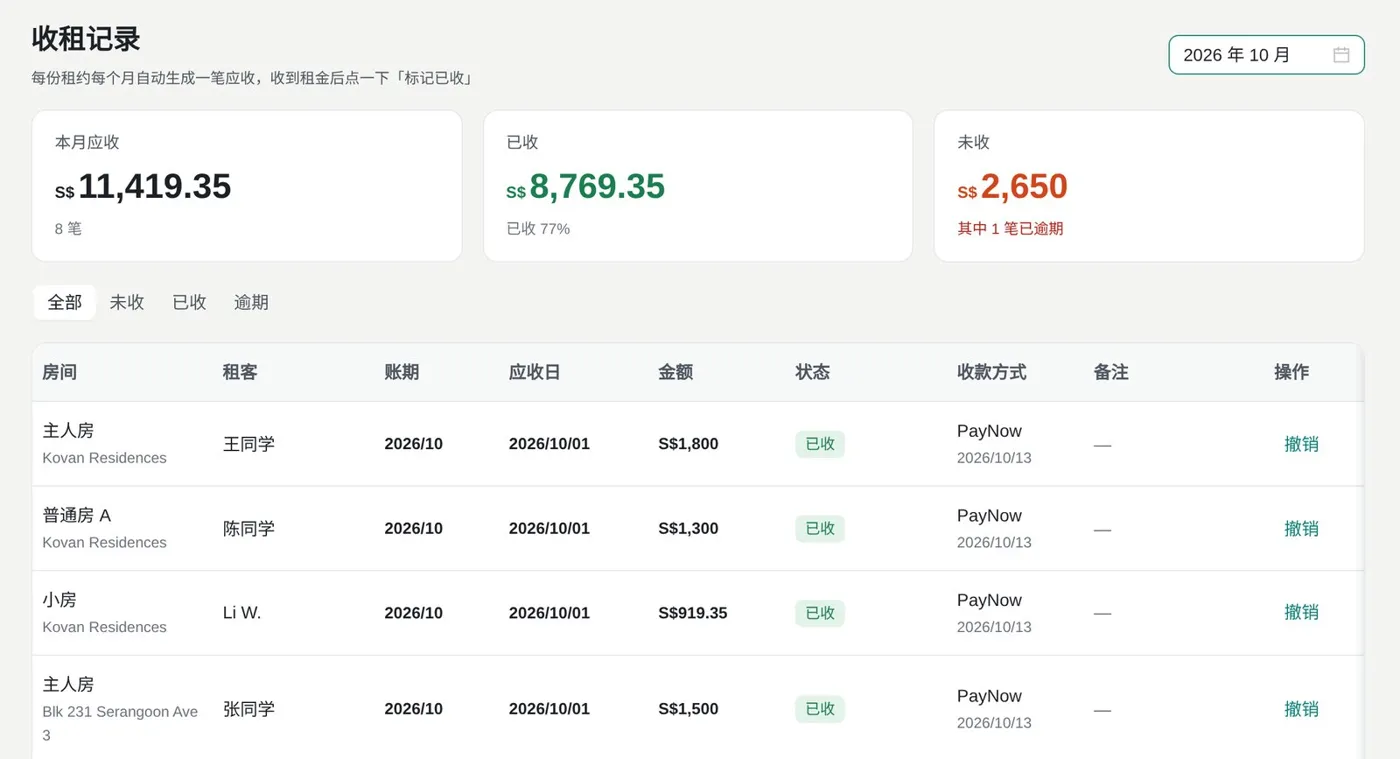Click 撤销 for 陈同学's row
The width and height of the screenshot is (1400, 759).
[x=1301, y=528]
